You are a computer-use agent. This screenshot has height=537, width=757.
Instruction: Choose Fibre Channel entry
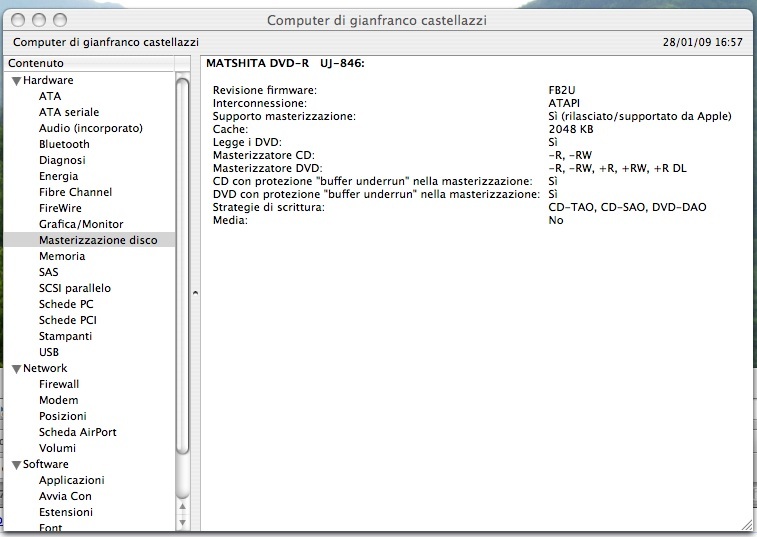point(75,192)
